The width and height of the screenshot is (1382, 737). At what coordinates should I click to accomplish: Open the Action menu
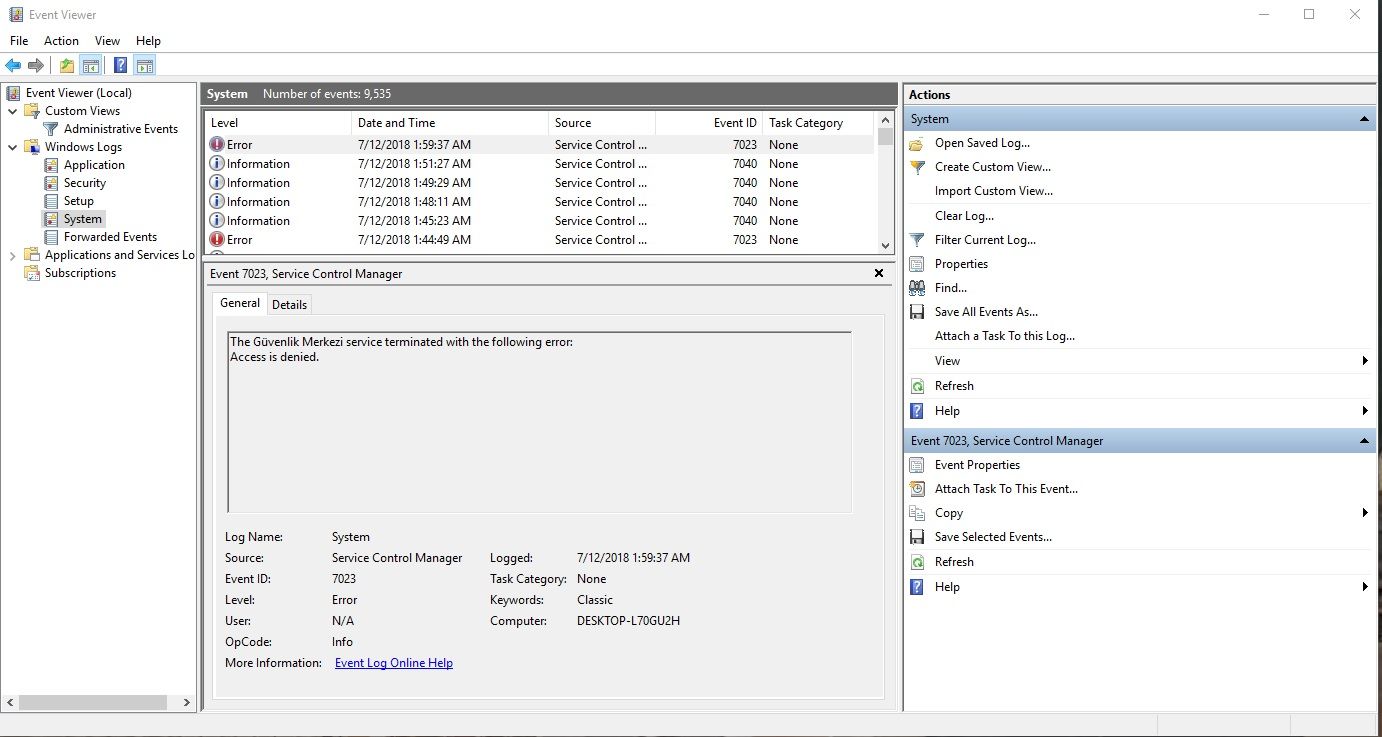[61, 41]
